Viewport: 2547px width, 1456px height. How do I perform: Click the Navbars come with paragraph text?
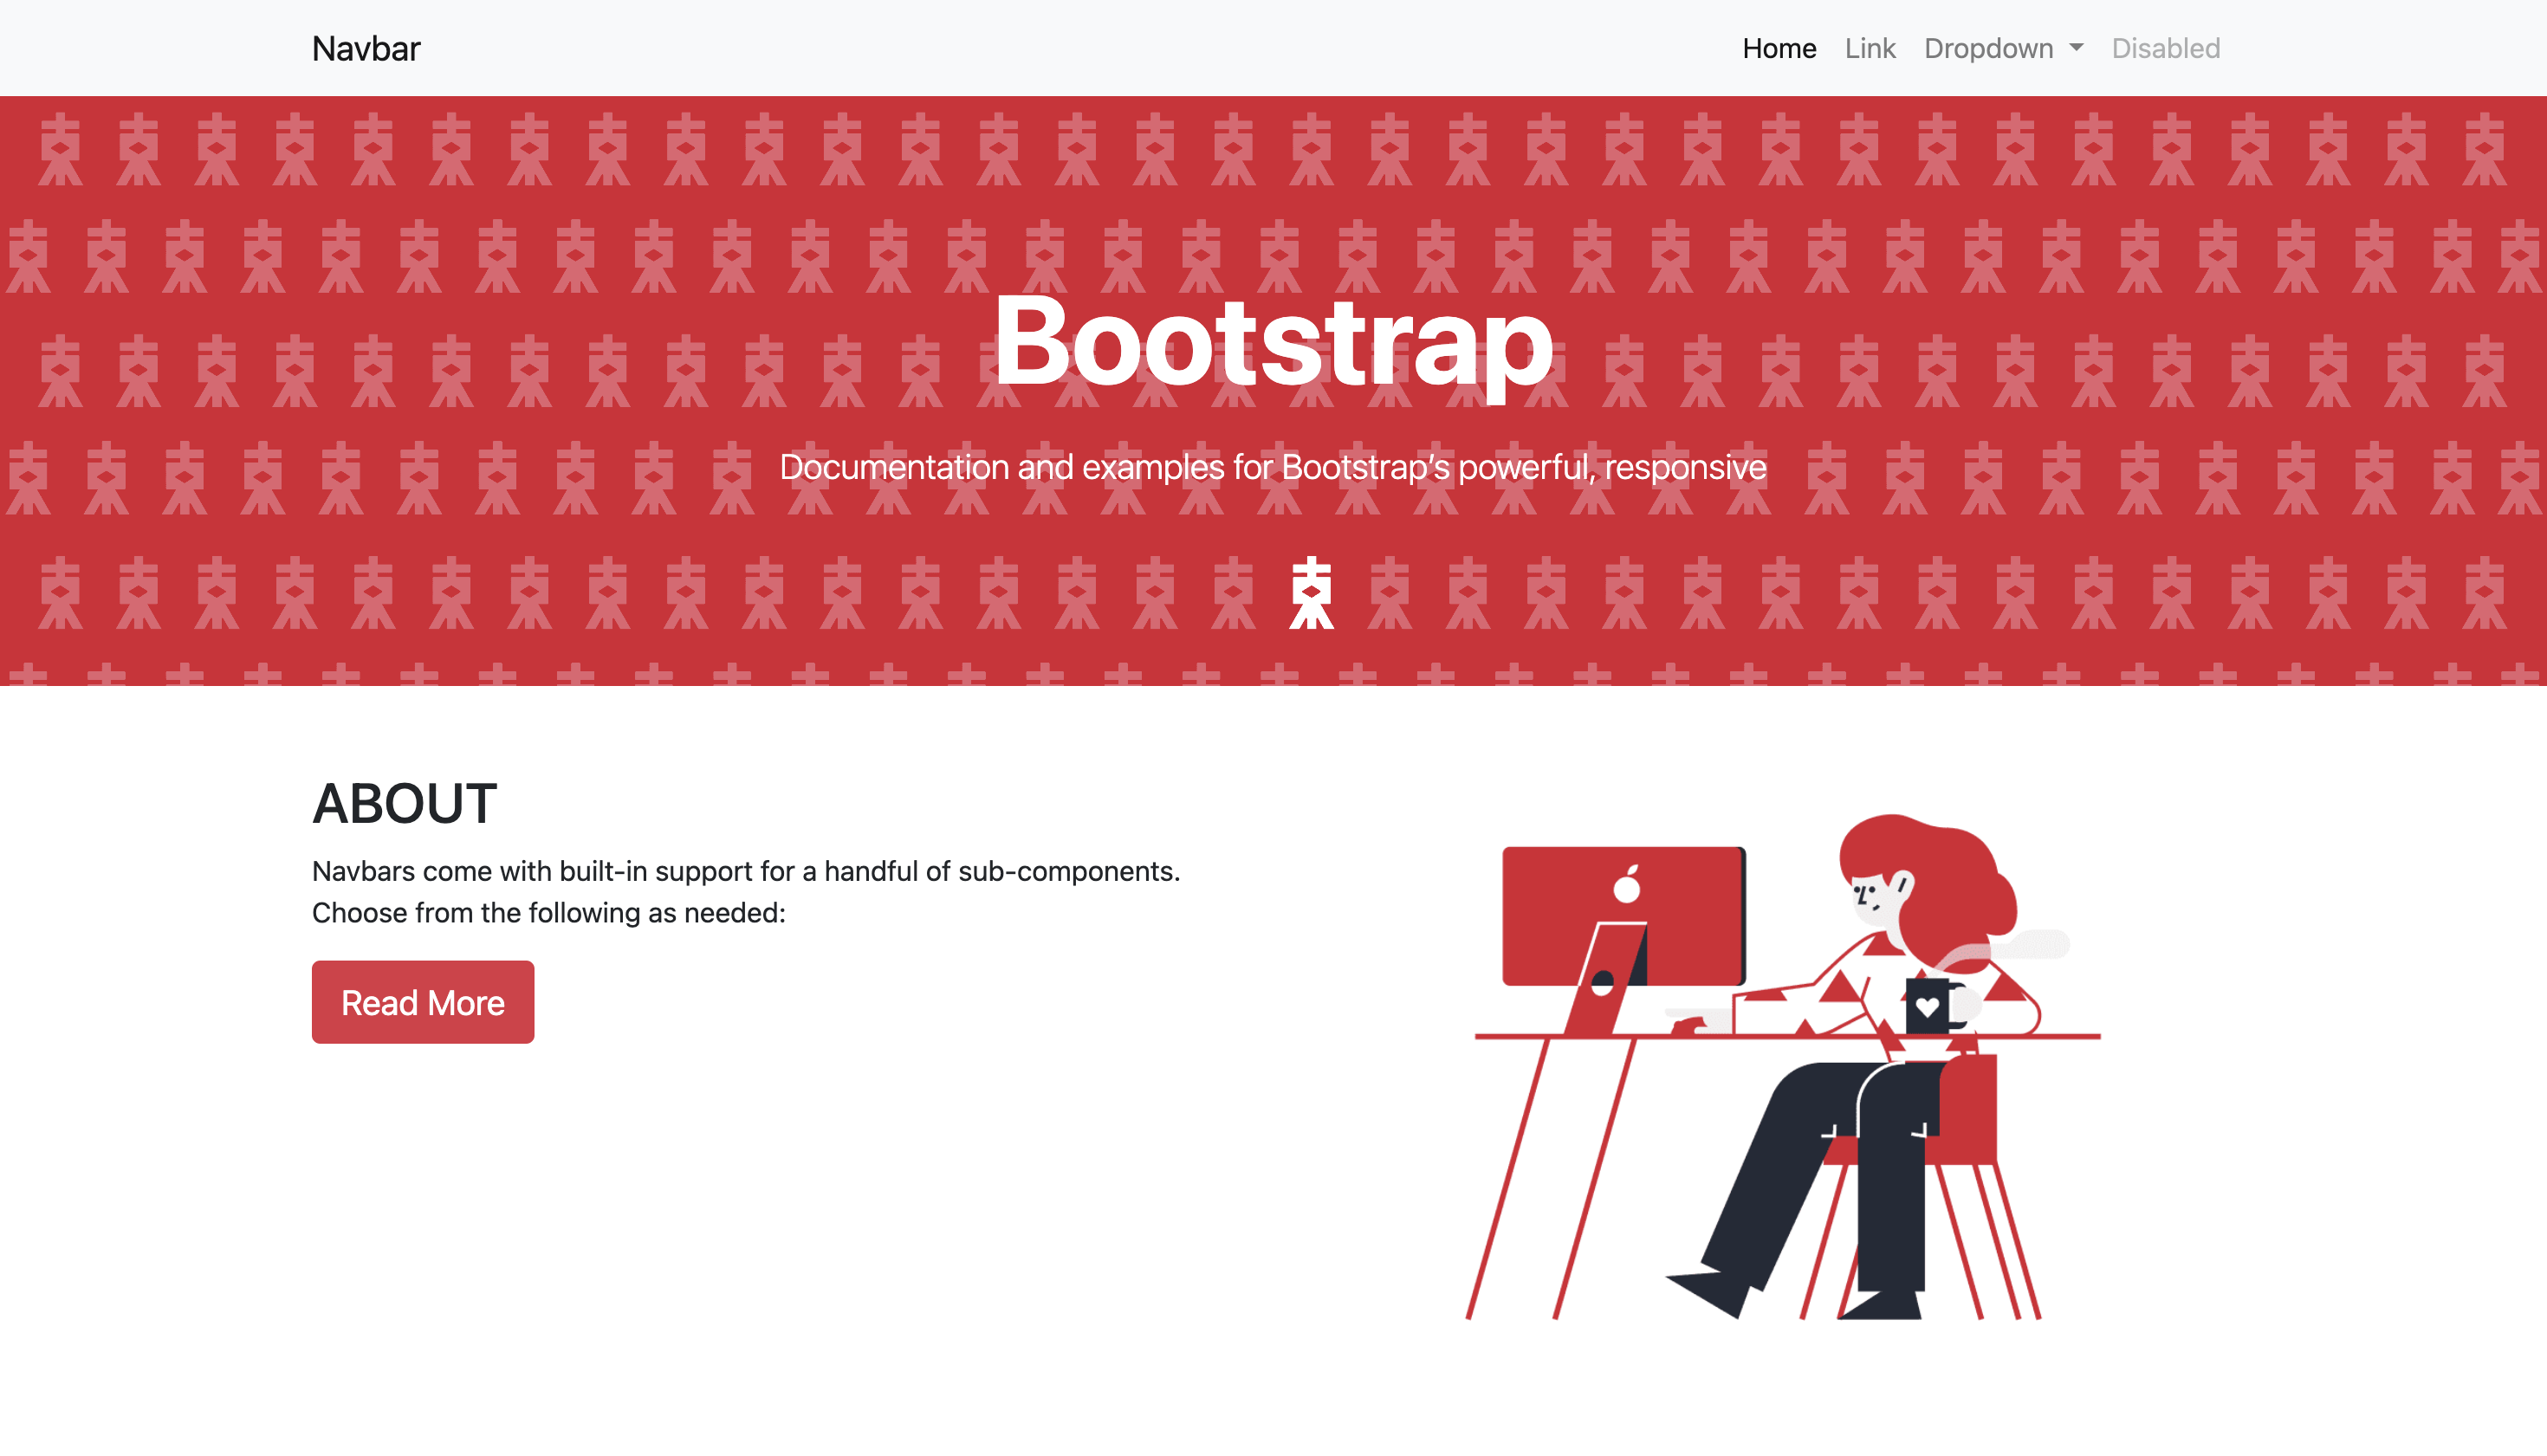click(x=745, y=891)
